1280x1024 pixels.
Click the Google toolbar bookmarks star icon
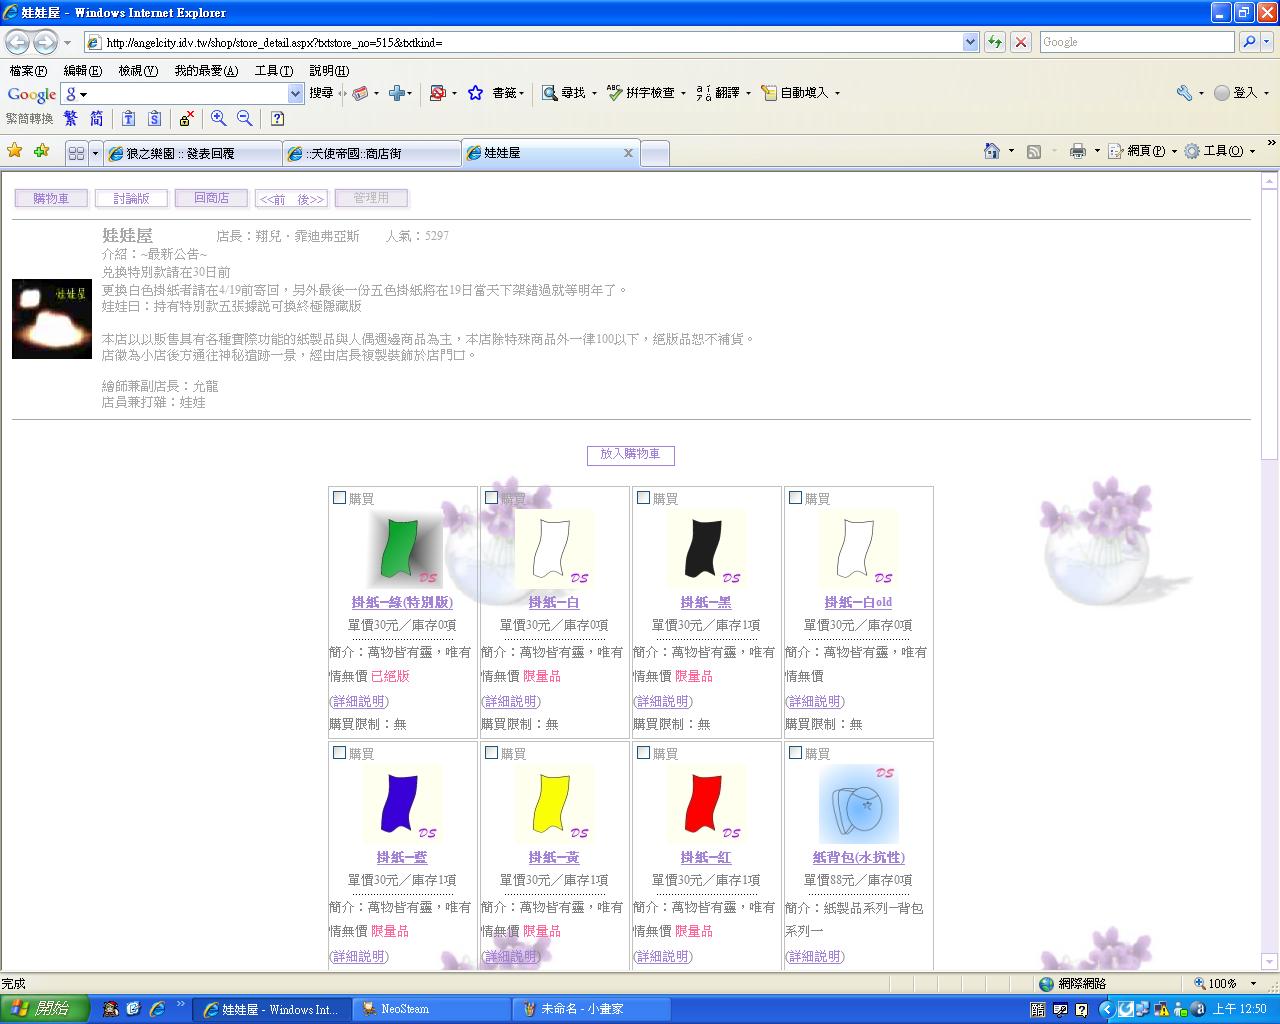[476, 93]
